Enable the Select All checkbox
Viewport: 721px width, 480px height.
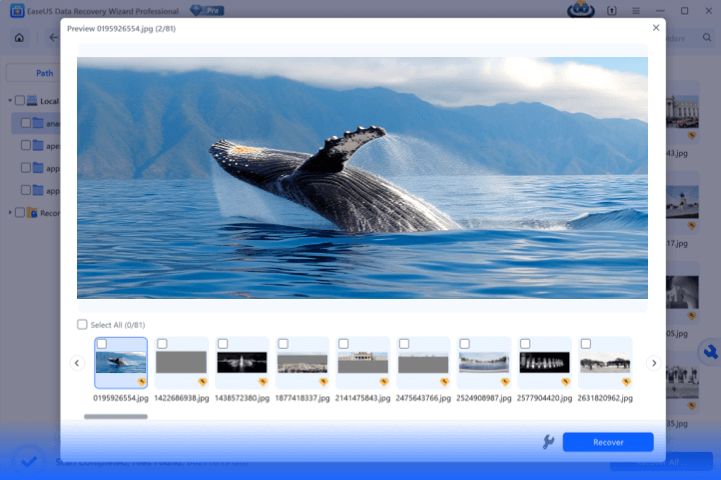82,324
